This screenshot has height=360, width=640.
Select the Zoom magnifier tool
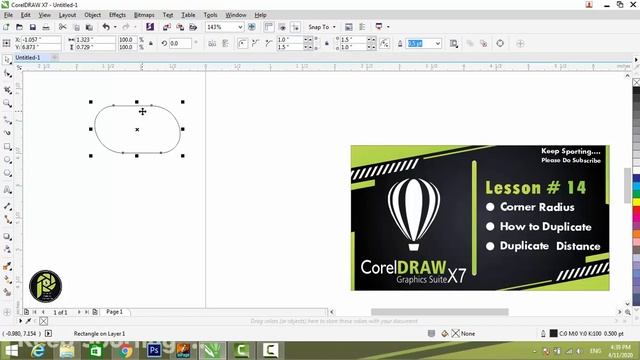click(x=7, y=103)
